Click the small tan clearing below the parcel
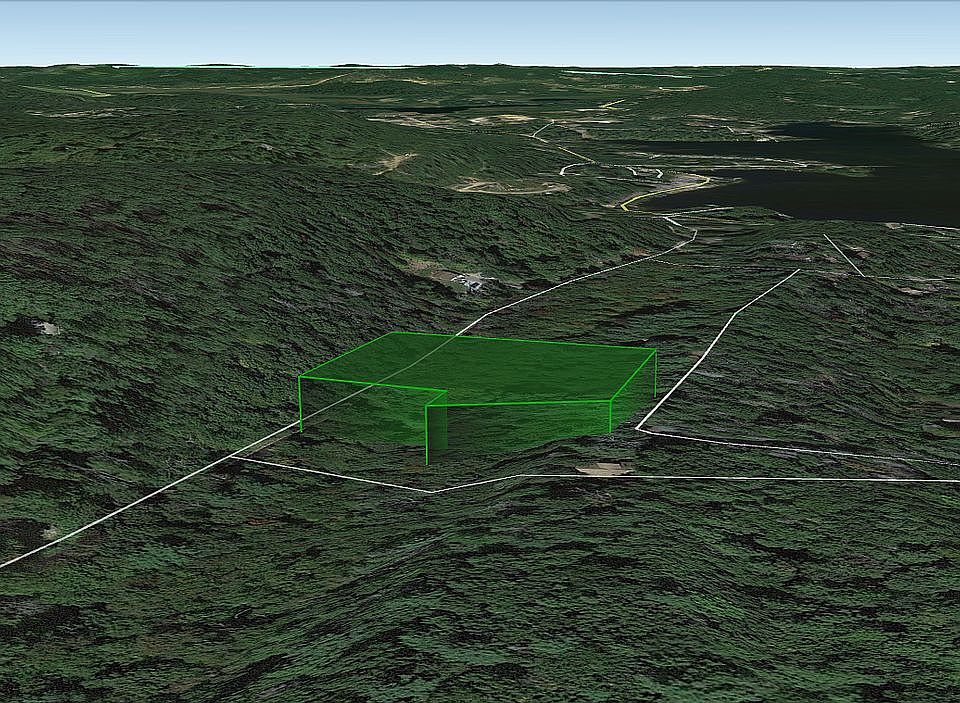Screen dimensions: 960x703 click(604, 469)
